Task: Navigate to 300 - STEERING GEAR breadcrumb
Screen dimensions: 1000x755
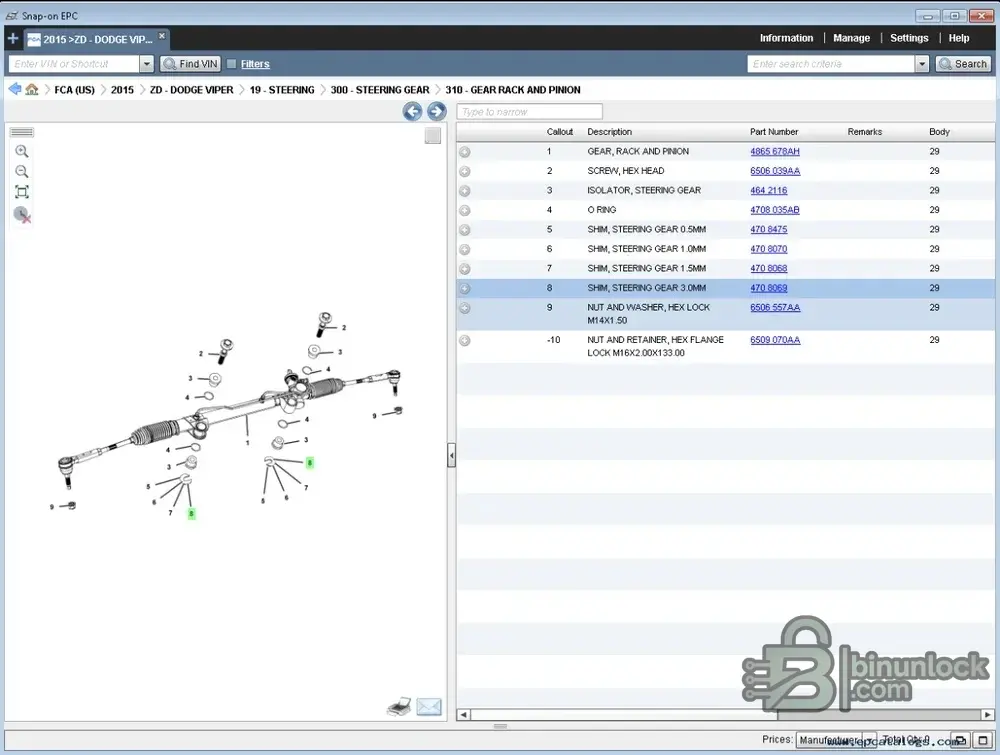Action: 380,90
